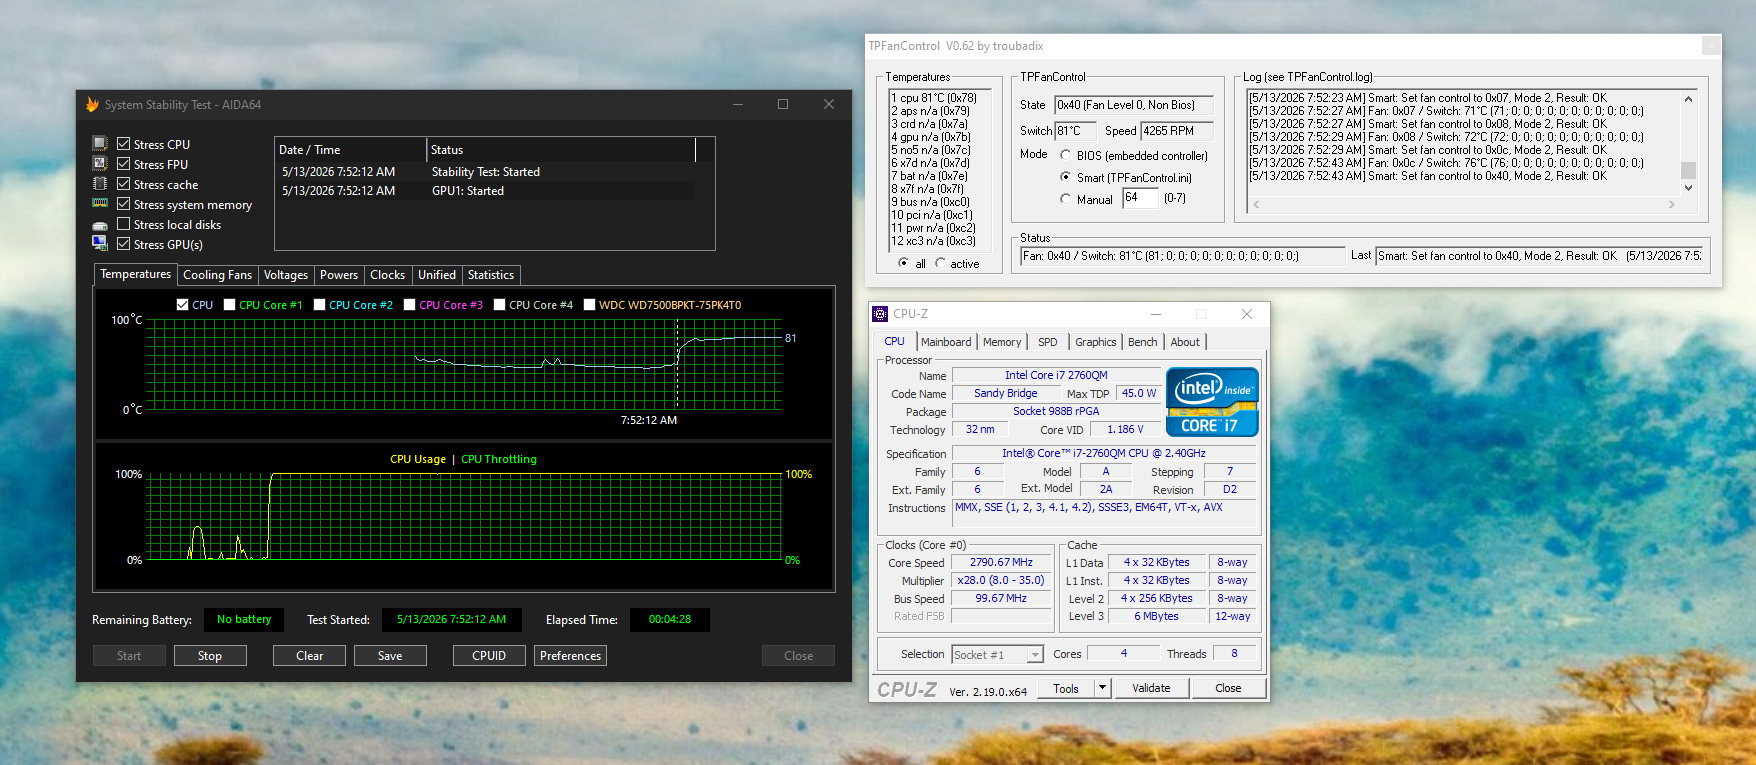Click the disk drive icon beside Stress local disks
The image size is (1756, 765).
pyautogui.click(x=100, y=225)
